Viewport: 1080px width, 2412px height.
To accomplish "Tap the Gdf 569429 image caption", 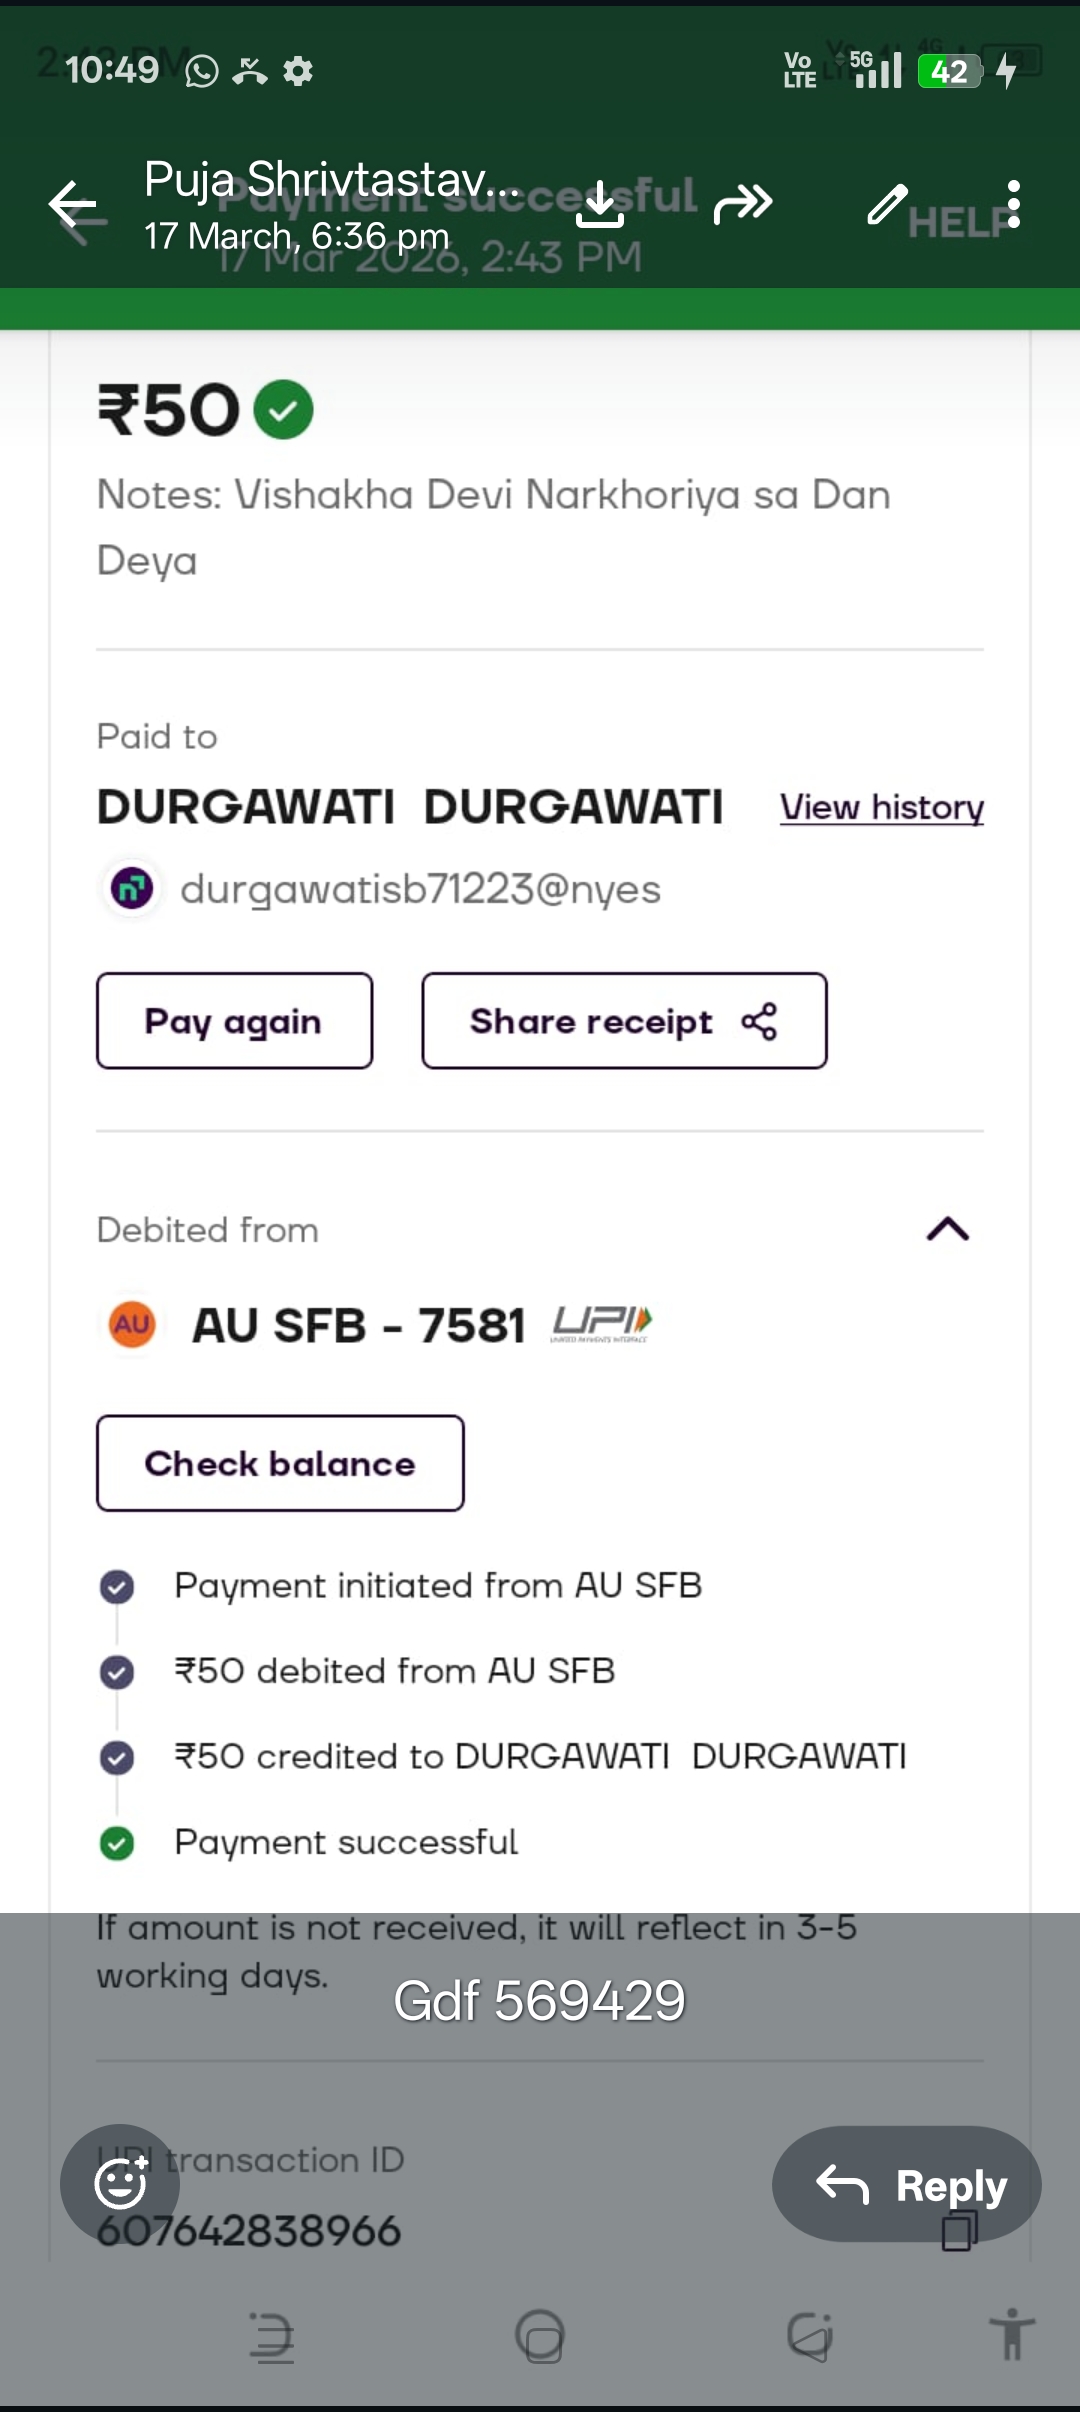I will point(539,2001).
